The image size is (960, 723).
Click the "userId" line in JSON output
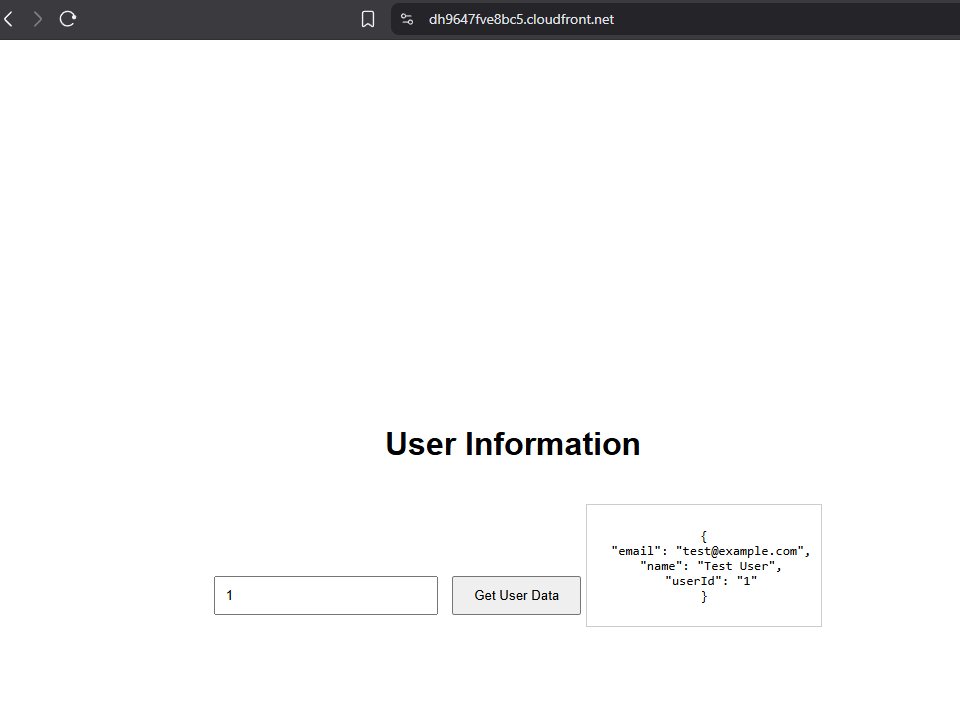710,581
